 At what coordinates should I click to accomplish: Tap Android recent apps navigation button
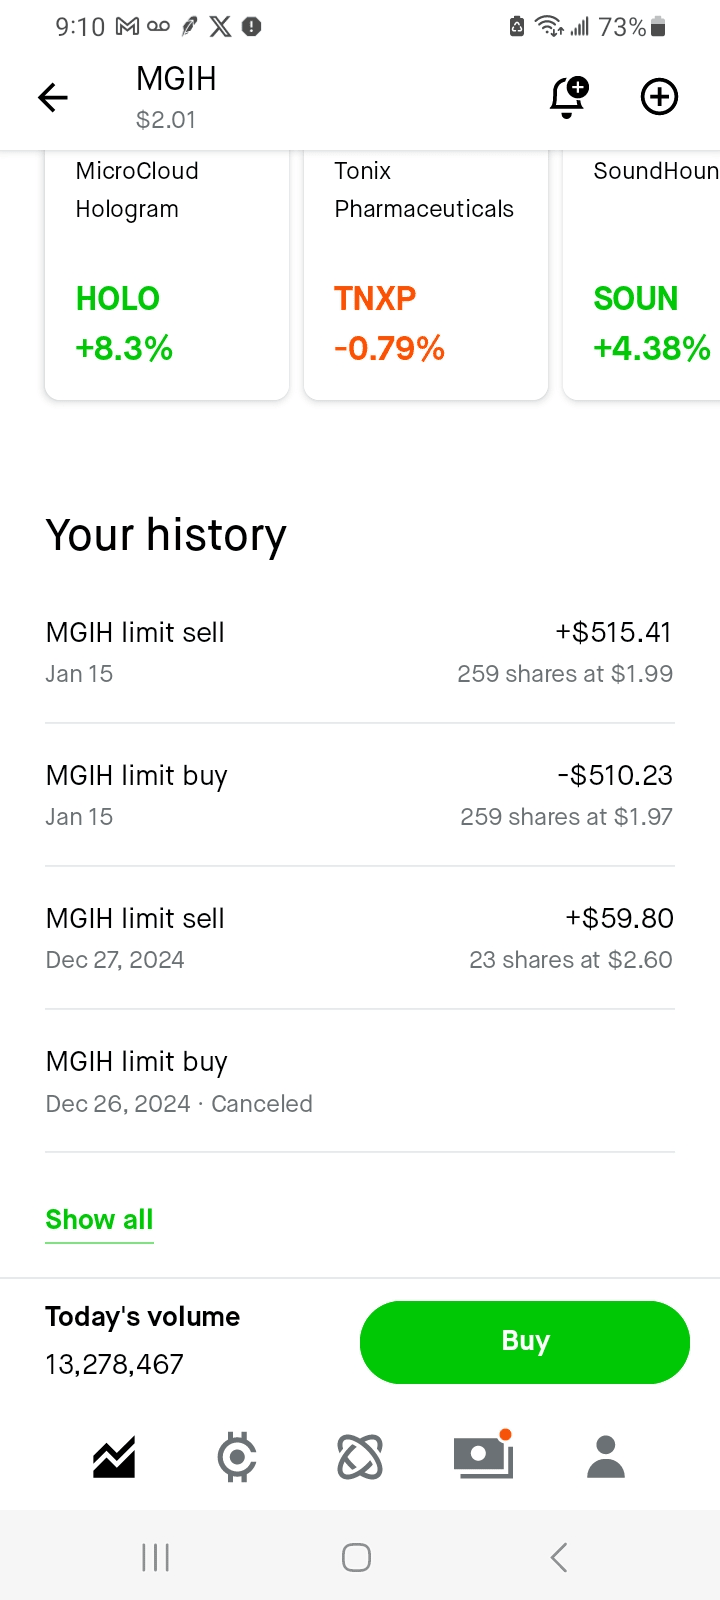pos(156,1557)
